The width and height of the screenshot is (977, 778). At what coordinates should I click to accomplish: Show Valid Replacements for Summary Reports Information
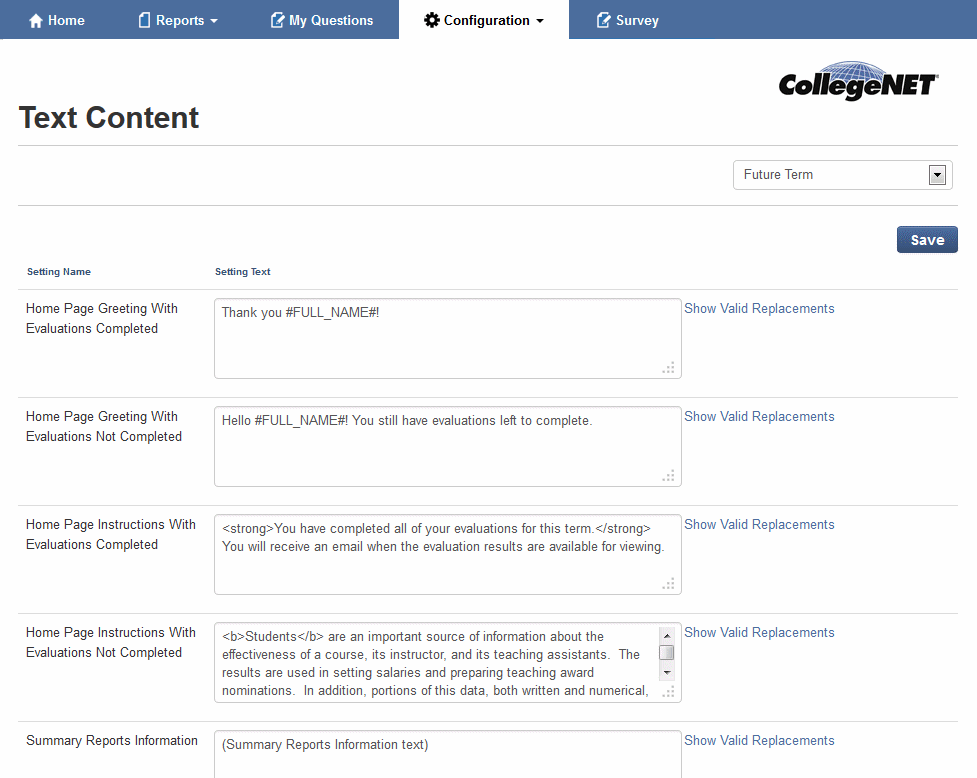[x=759, y=741]
